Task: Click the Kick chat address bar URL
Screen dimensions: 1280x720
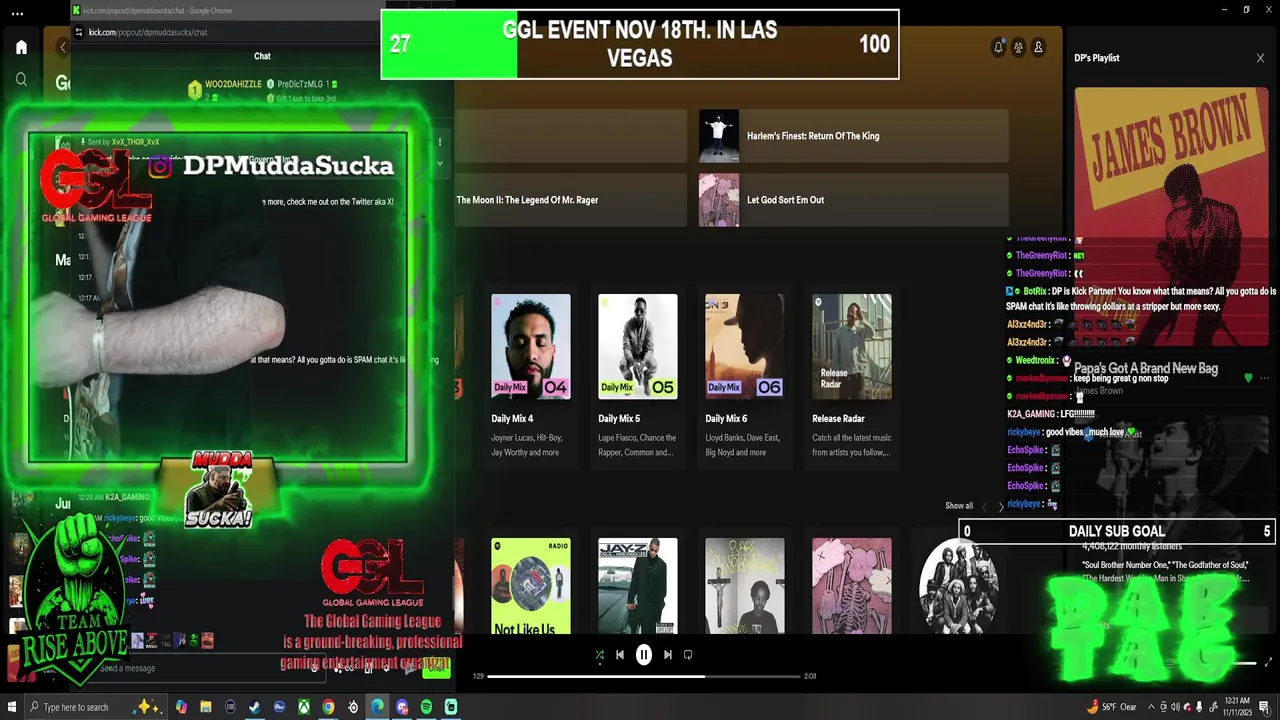Action: click(148, 32)
